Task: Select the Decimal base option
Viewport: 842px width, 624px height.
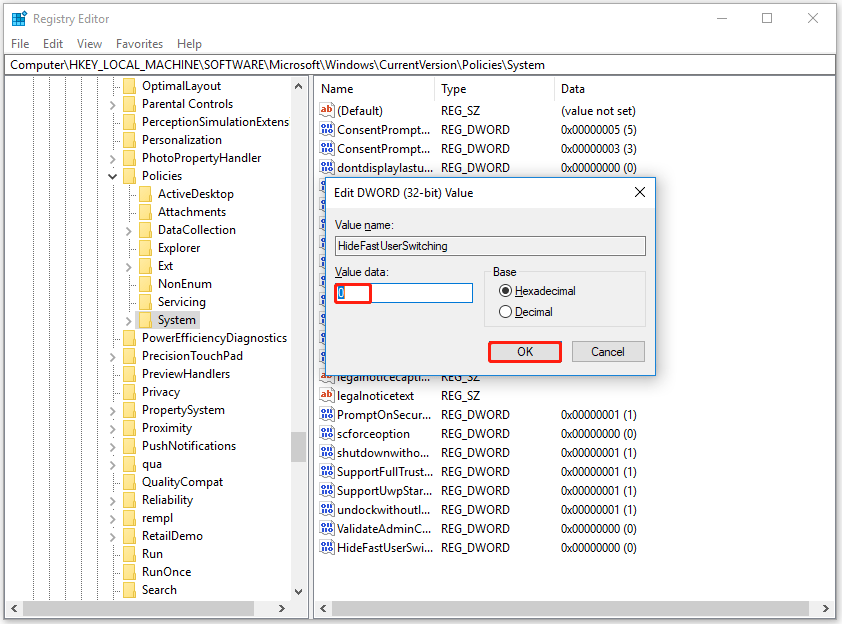Action: 526,312
